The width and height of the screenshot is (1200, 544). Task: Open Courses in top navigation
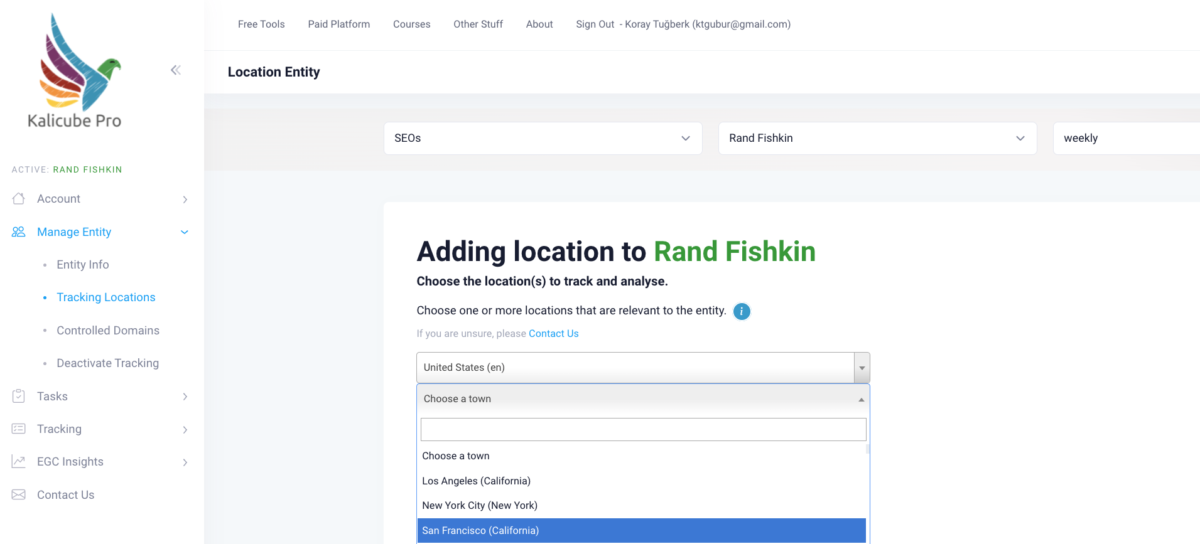point(412,24)
